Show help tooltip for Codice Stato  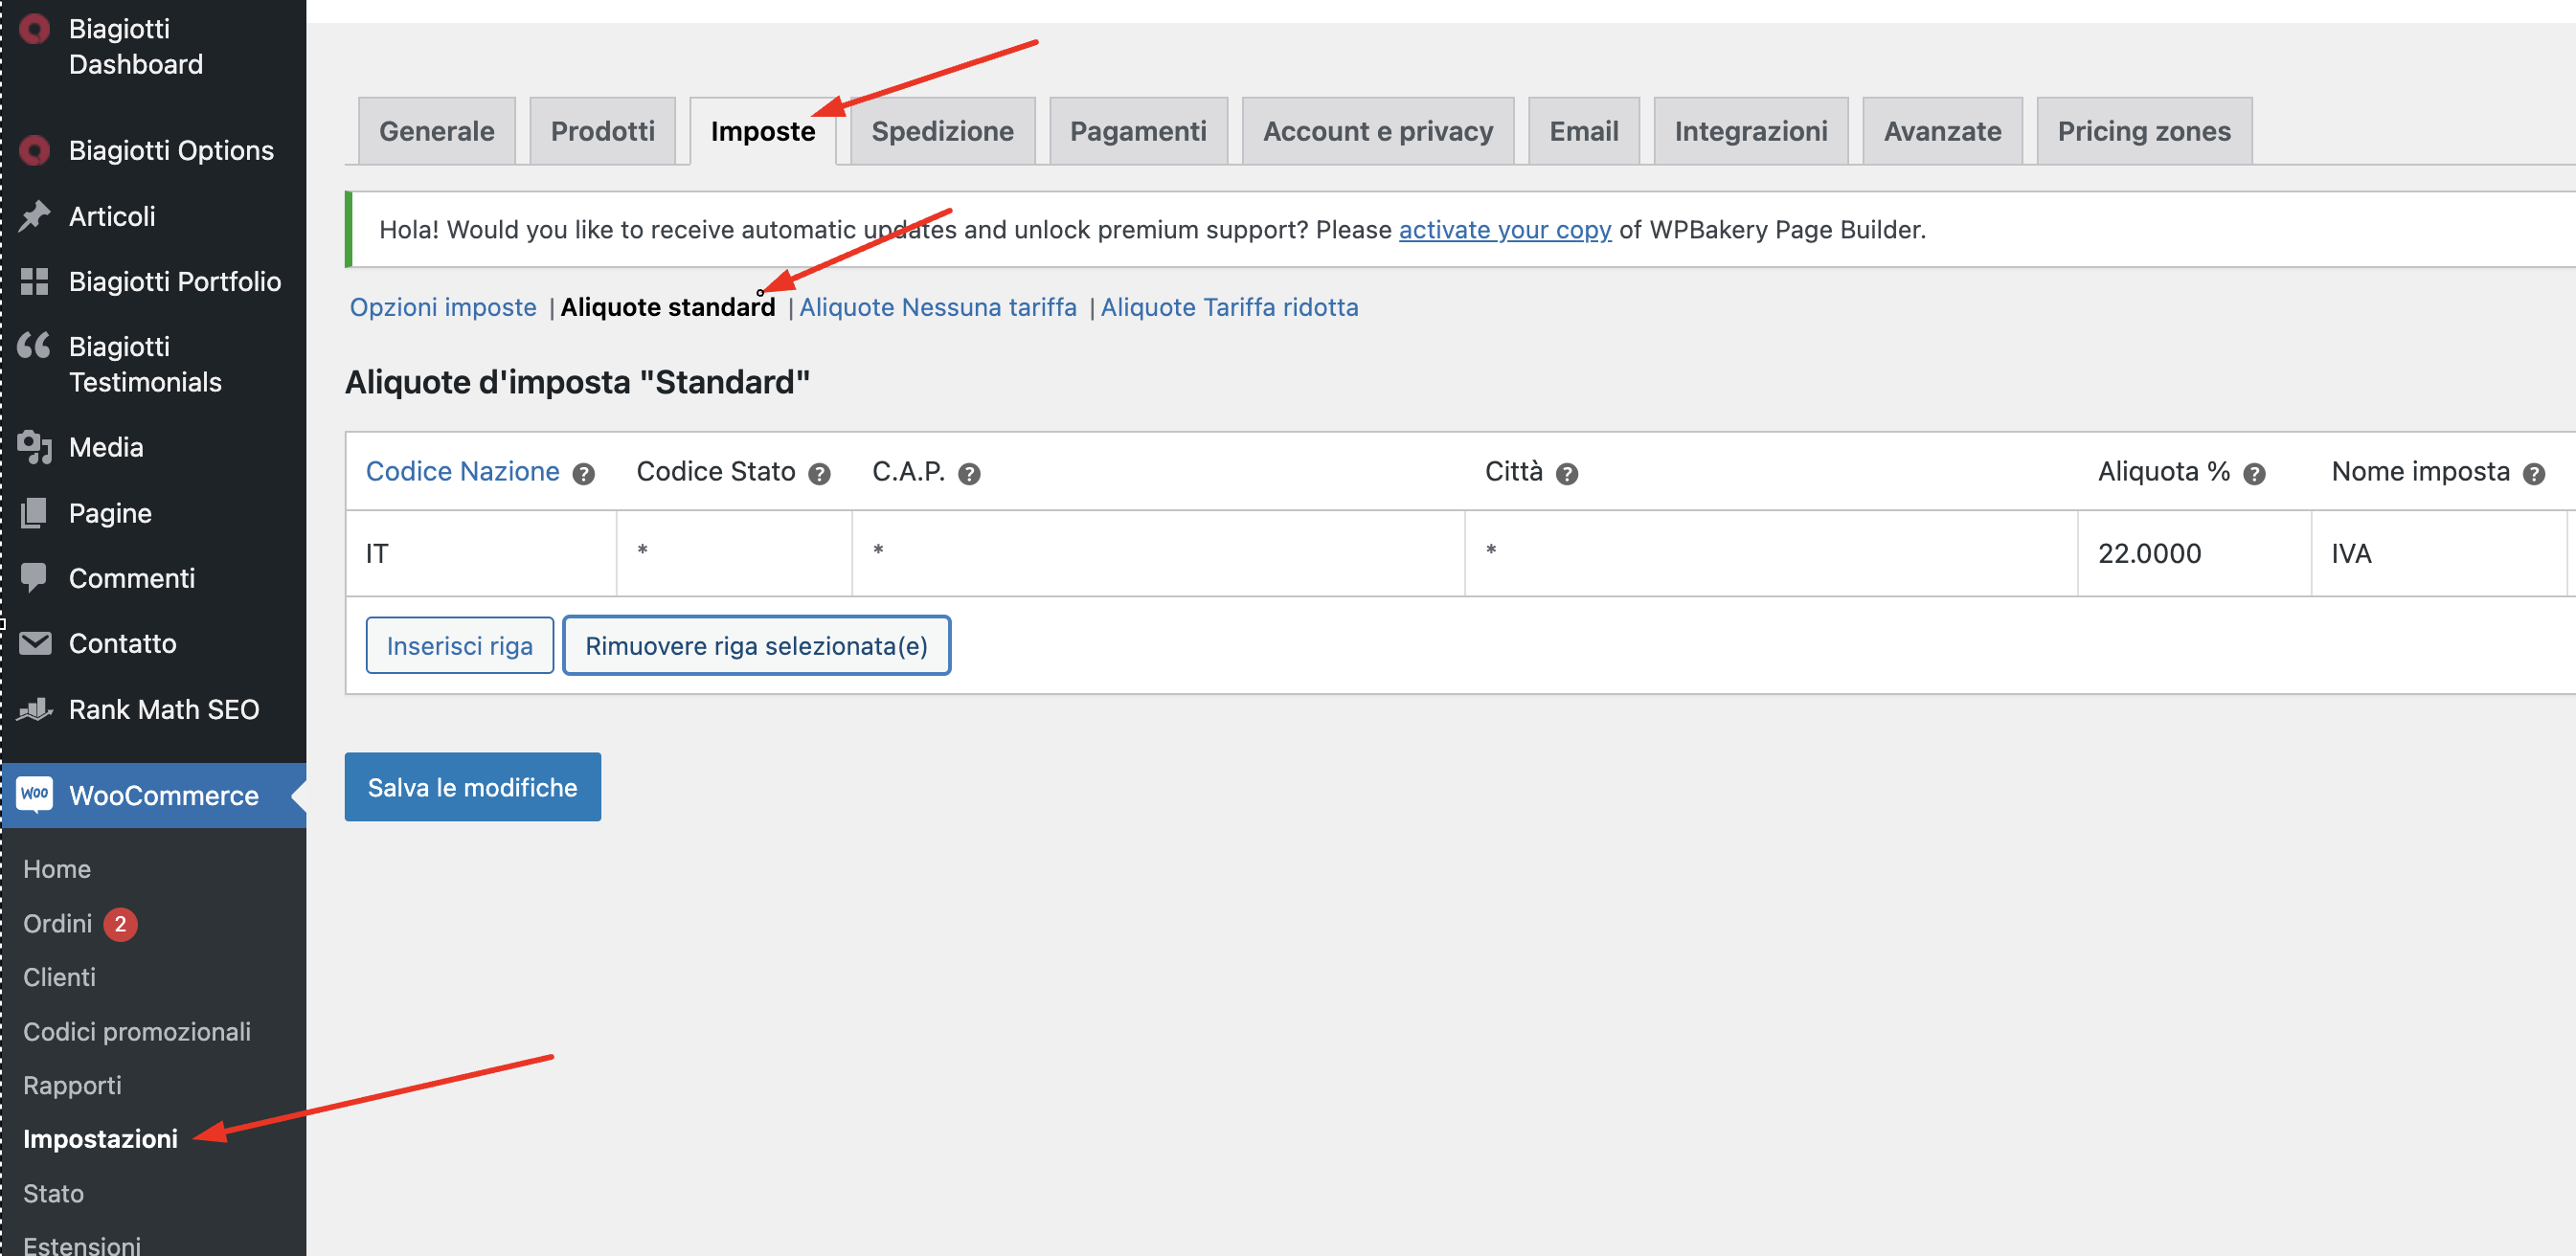pyautogui.click(x=820, y=474)
